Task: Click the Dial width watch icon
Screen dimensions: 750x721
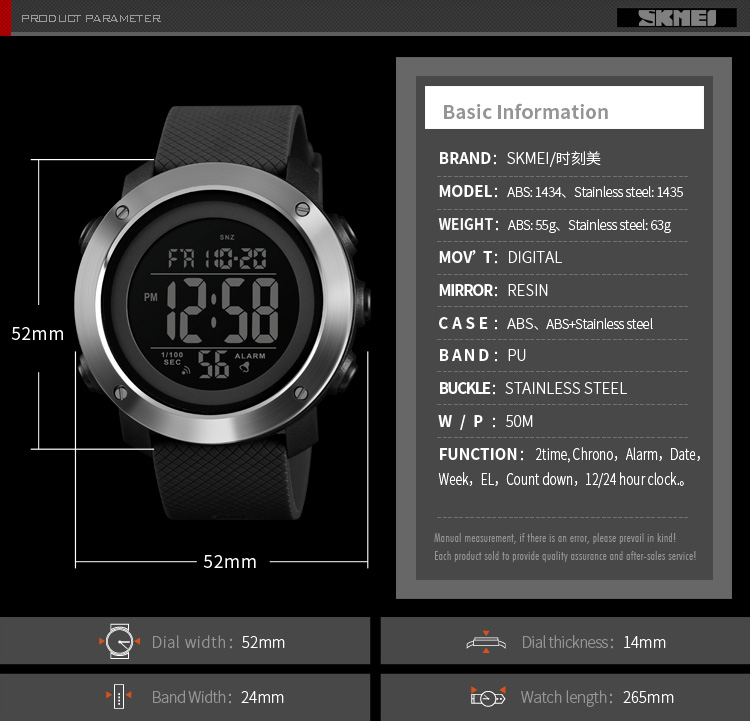Action: pos(120,641)
